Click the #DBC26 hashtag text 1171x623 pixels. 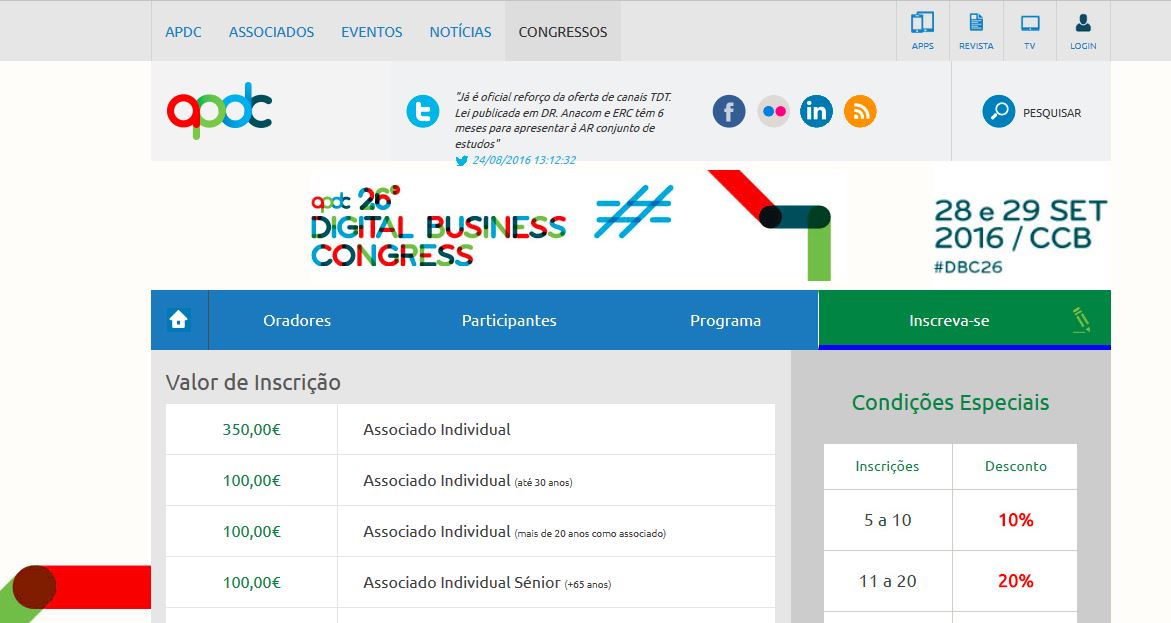coord(968,267)
